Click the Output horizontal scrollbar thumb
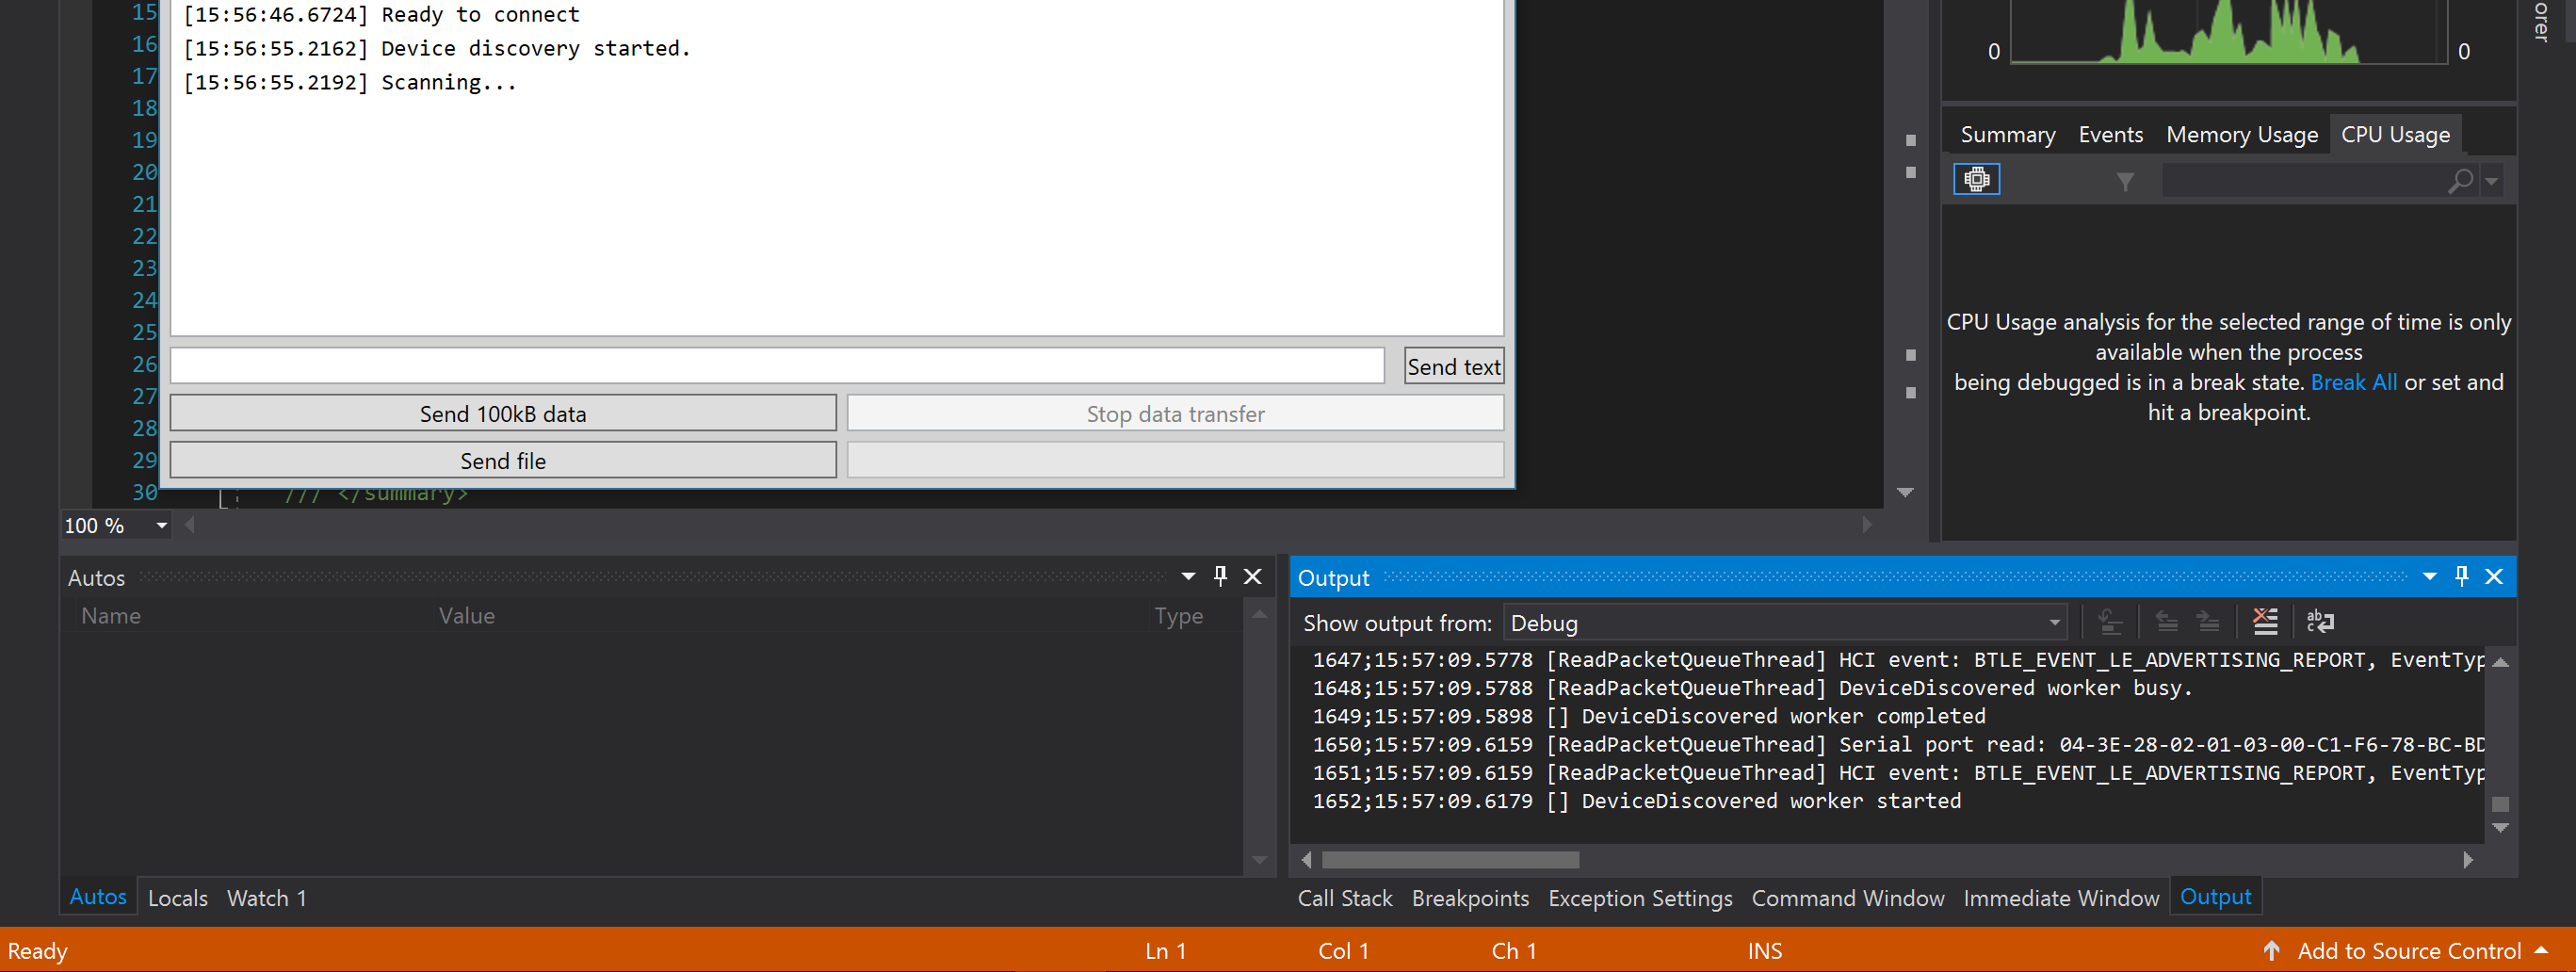 (1450, 860)
